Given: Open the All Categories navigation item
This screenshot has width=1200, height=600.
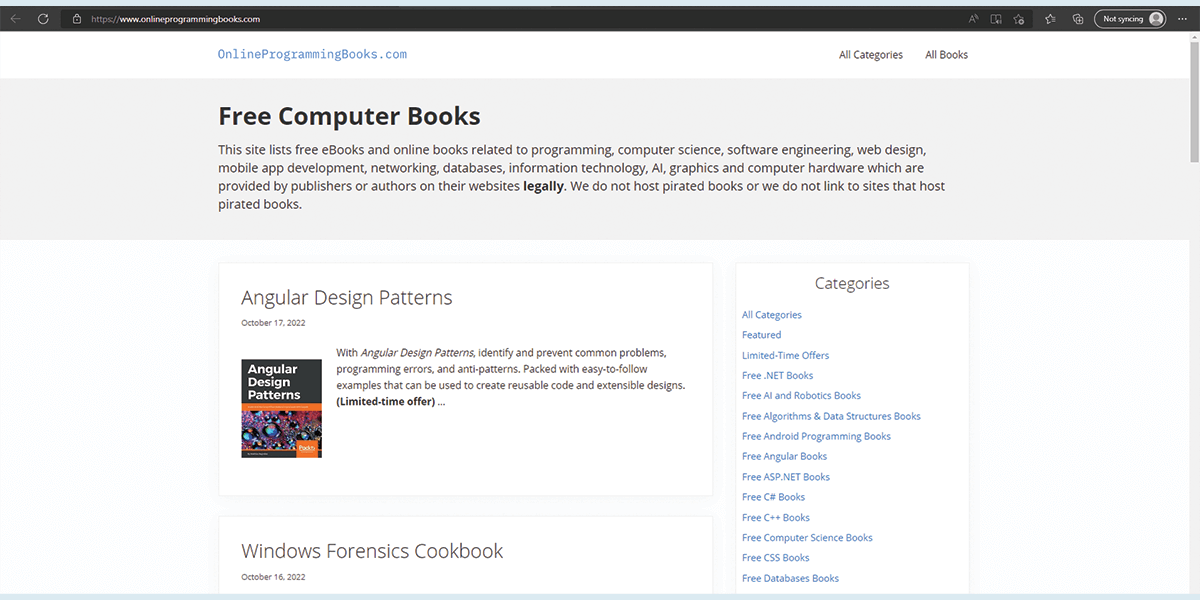Looking at the screenshot, I should (870, 54).
